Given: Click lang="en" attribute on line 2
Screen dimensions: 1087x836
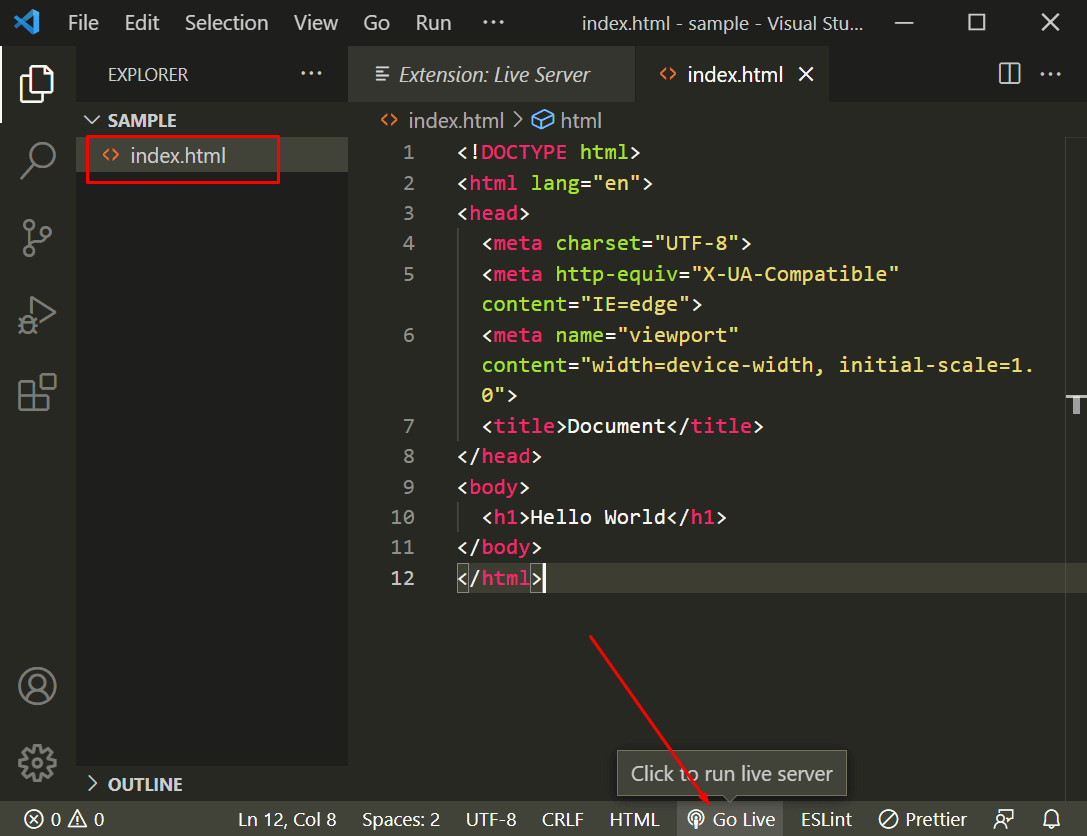Looking at the screenshot, I should pos(585,183).
